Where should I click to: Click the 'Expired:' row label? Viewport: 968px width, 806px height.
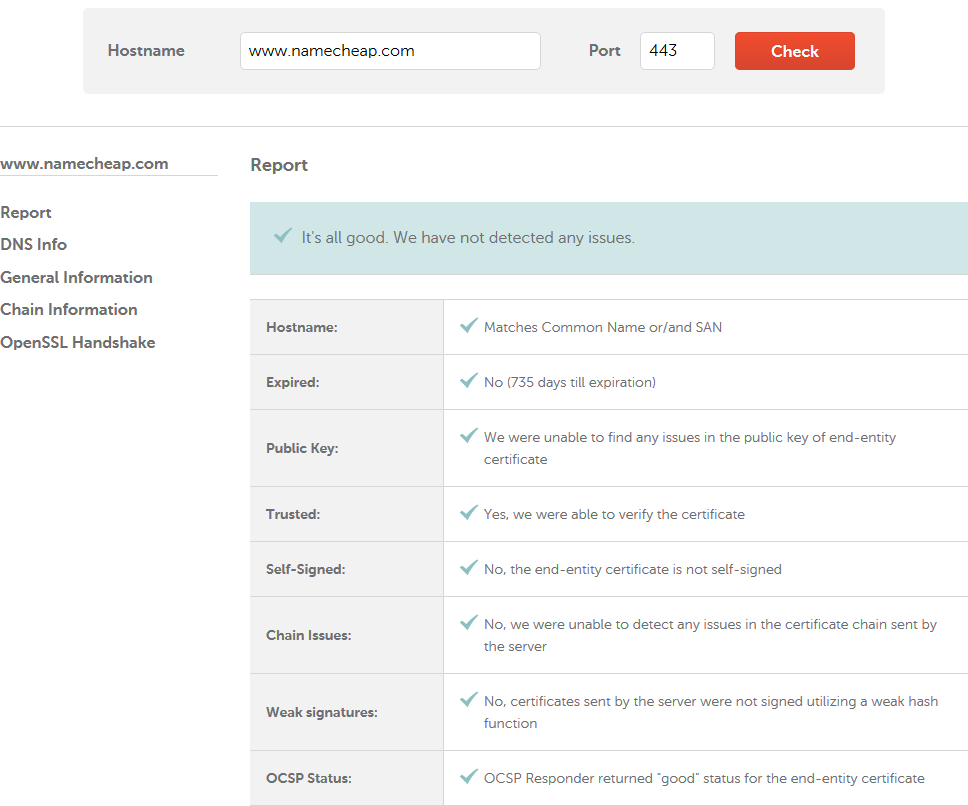coord(293,383)
